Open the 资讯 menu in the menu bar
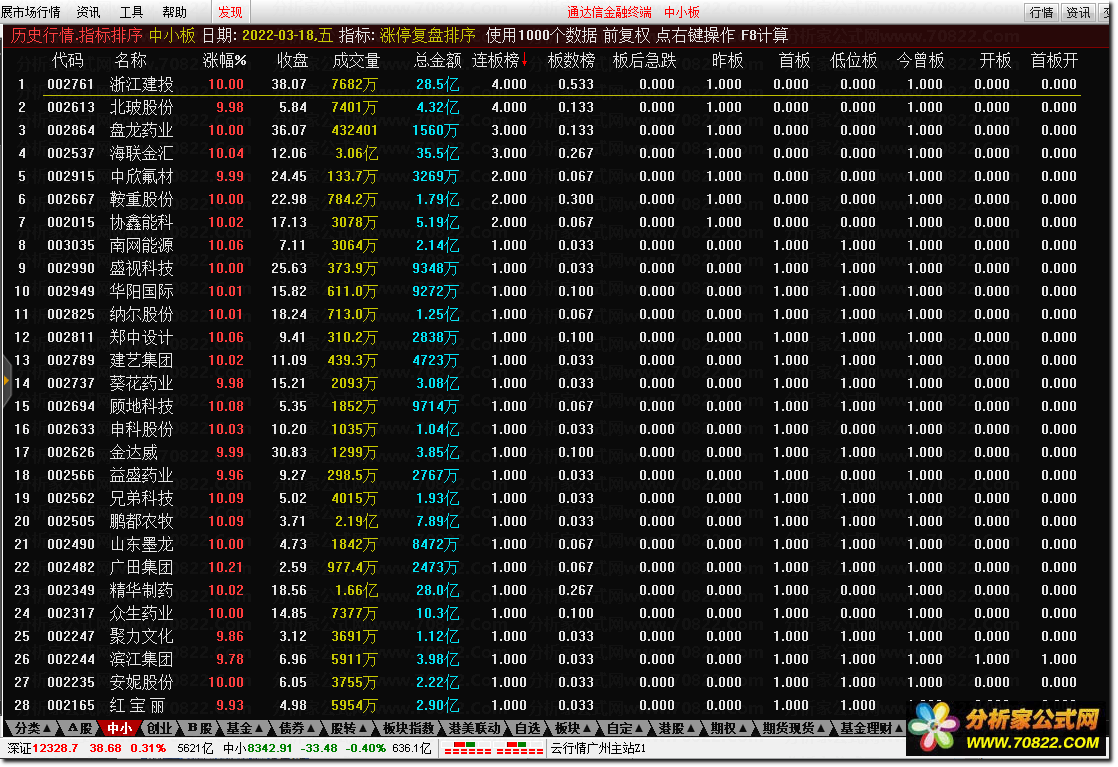The width and height of the screenshot is (1118, 767). coord(88,12)
